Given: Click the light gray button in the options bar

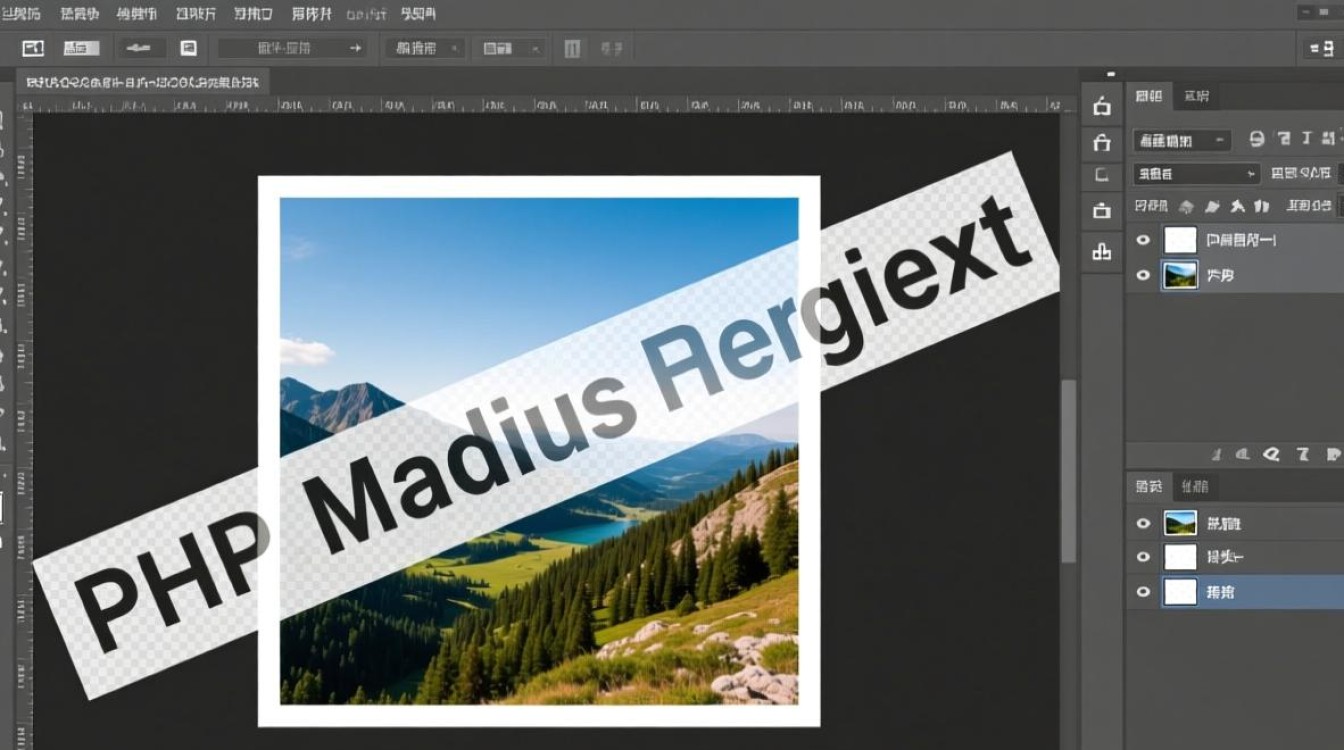Looking at the screenshot, I should tap(81, 48).
